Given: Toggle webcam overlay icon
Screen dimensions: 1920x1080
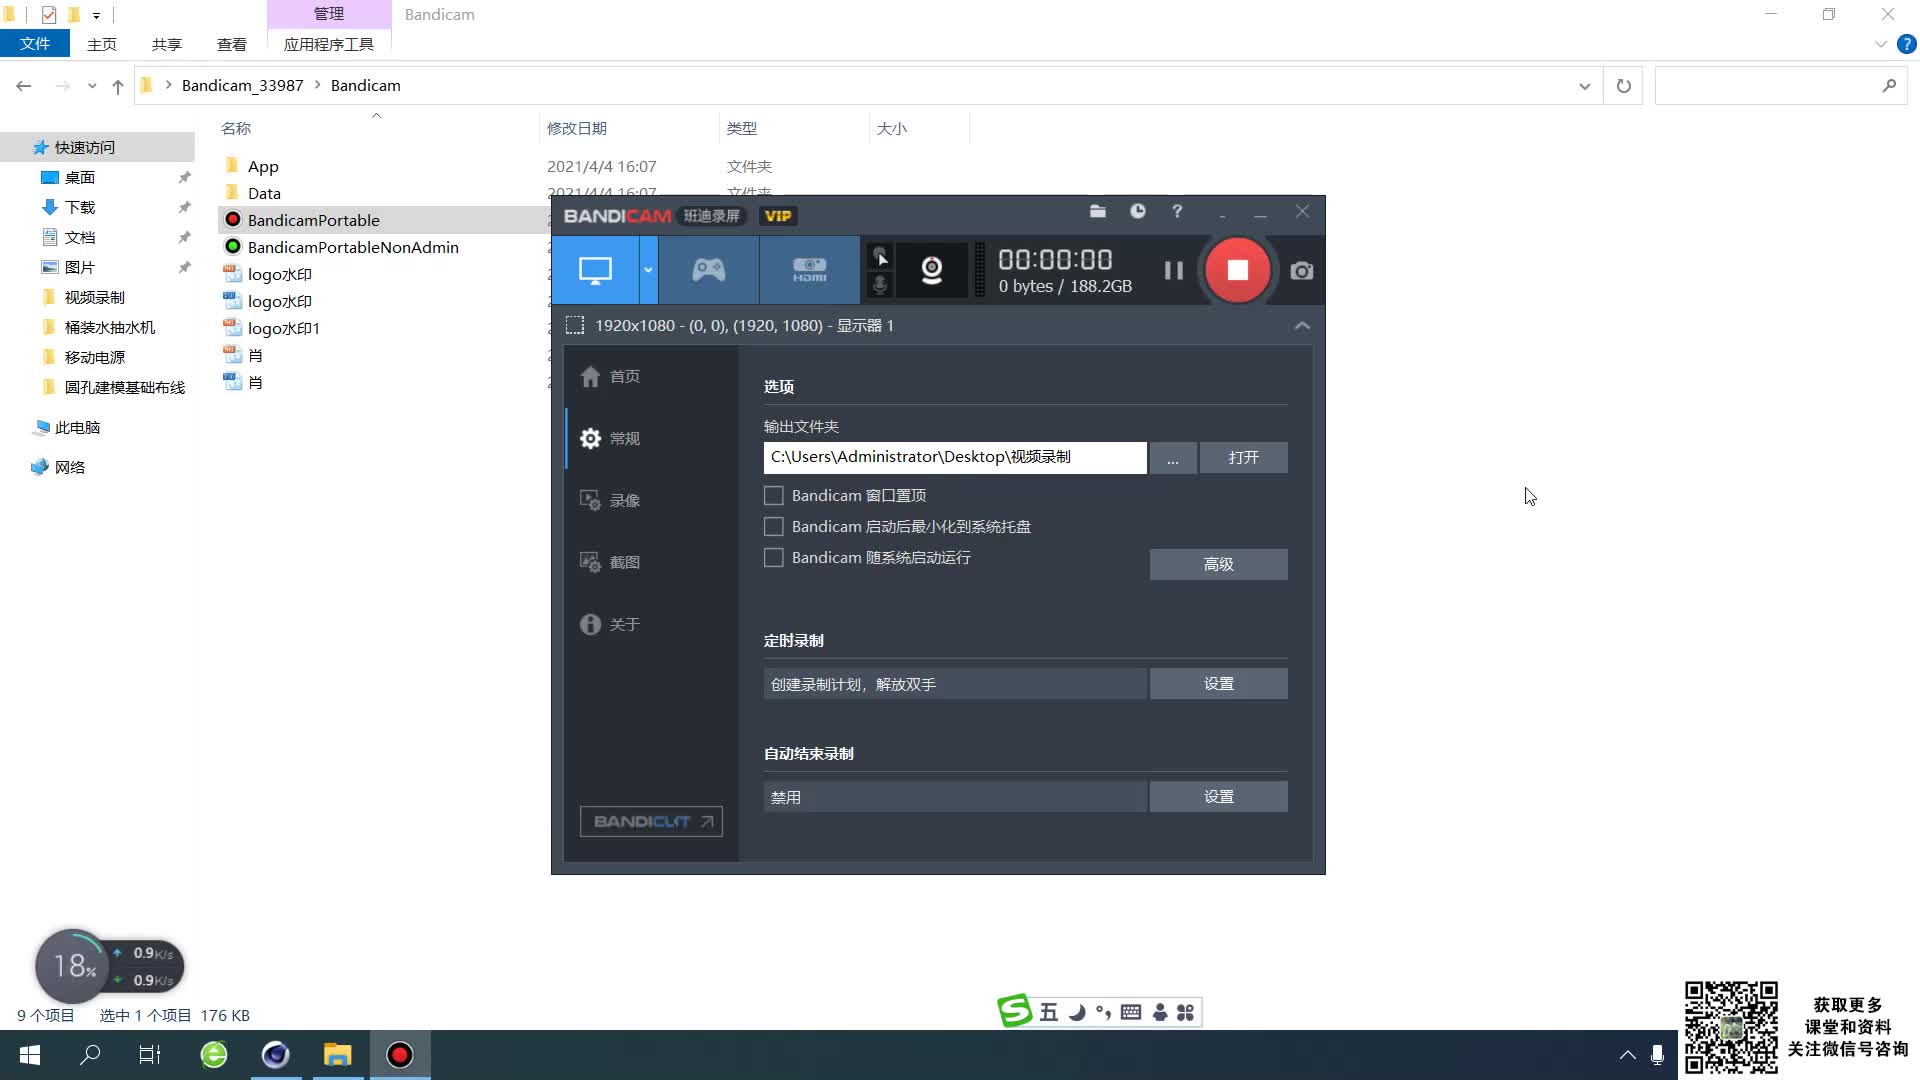Looking at the screenshot, I should [932, 270].
